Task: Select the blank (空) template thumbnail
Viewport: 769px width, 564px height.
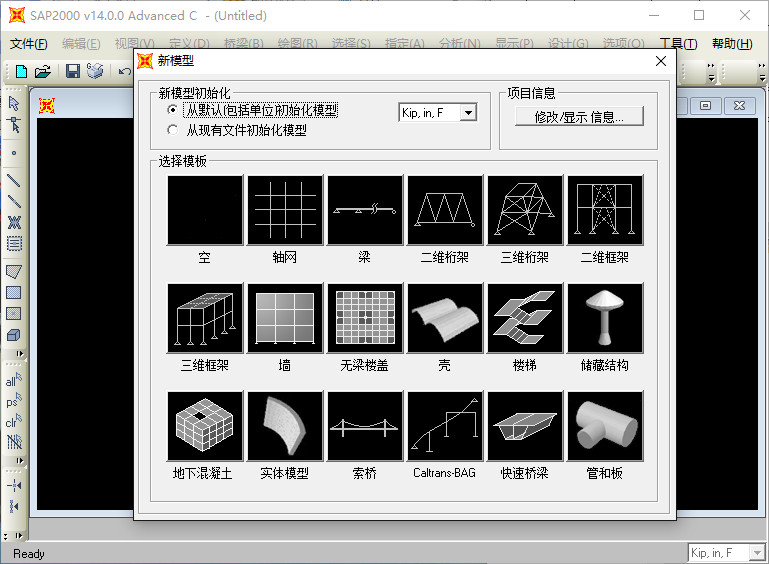Action: (x=205, y=210)
